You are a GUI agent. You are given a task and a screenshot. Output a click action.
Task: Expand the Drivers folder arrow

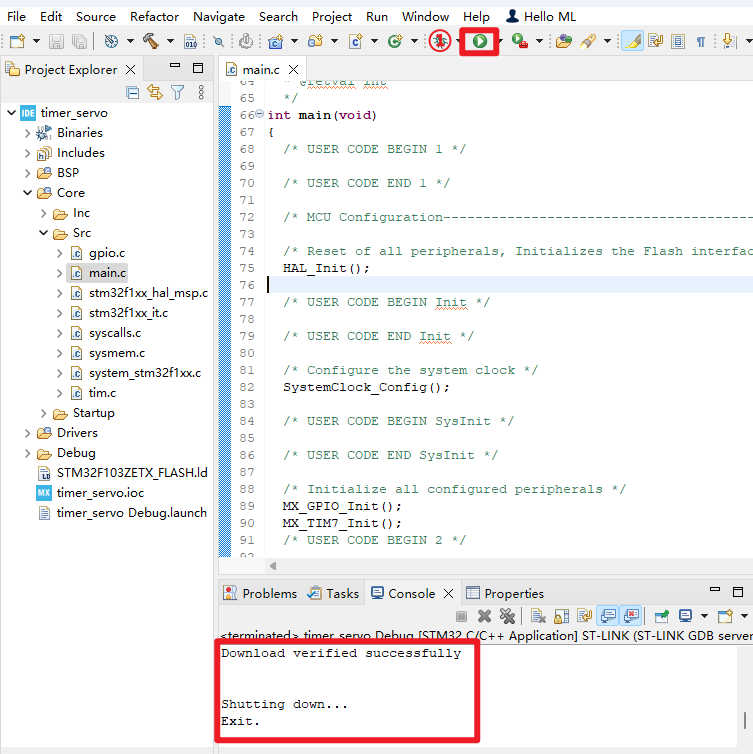(x=27, y=433)
